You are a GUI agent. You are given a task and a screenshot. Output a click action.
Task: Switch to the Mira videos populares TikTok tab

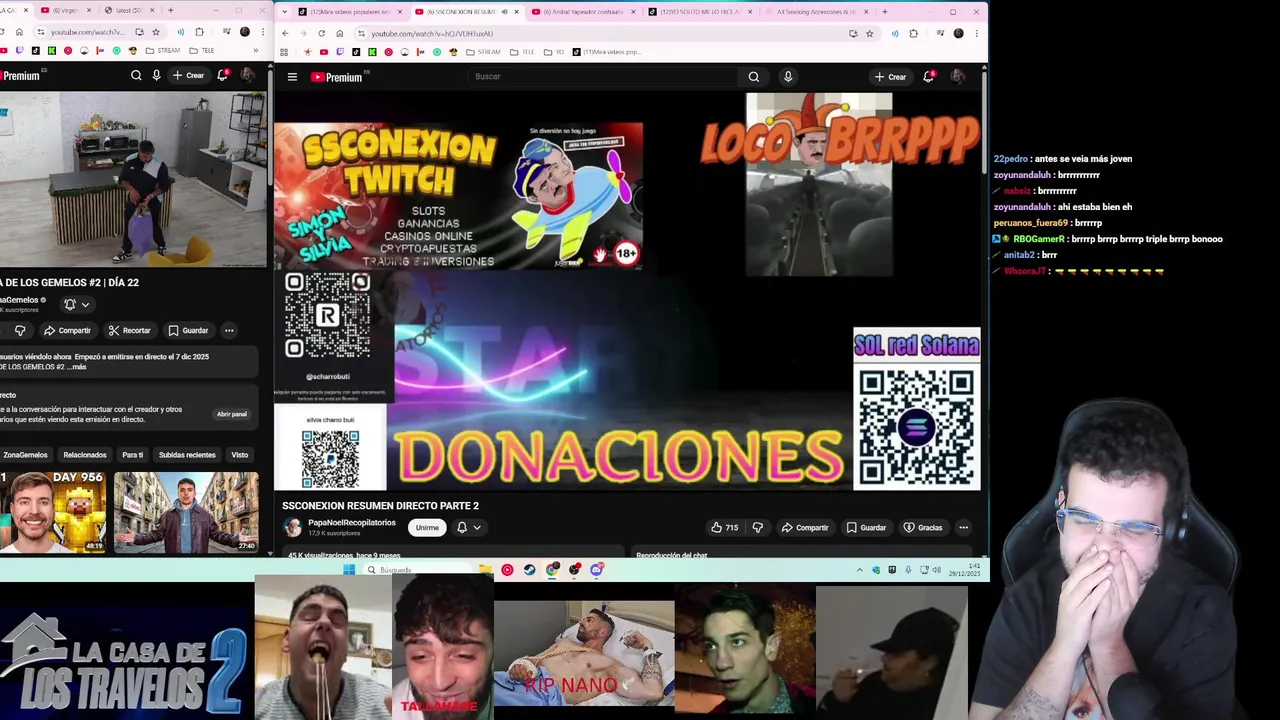pos(350,12)
